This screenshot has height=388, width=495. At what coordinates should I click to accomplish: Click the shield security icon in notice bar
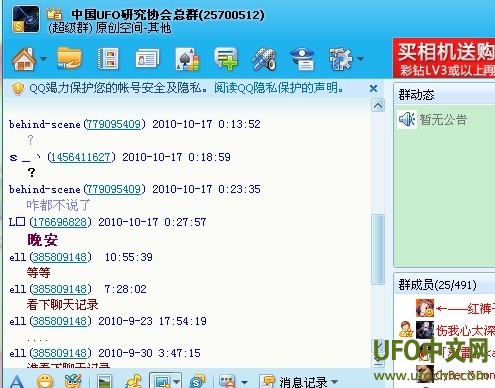pos(18,88)
